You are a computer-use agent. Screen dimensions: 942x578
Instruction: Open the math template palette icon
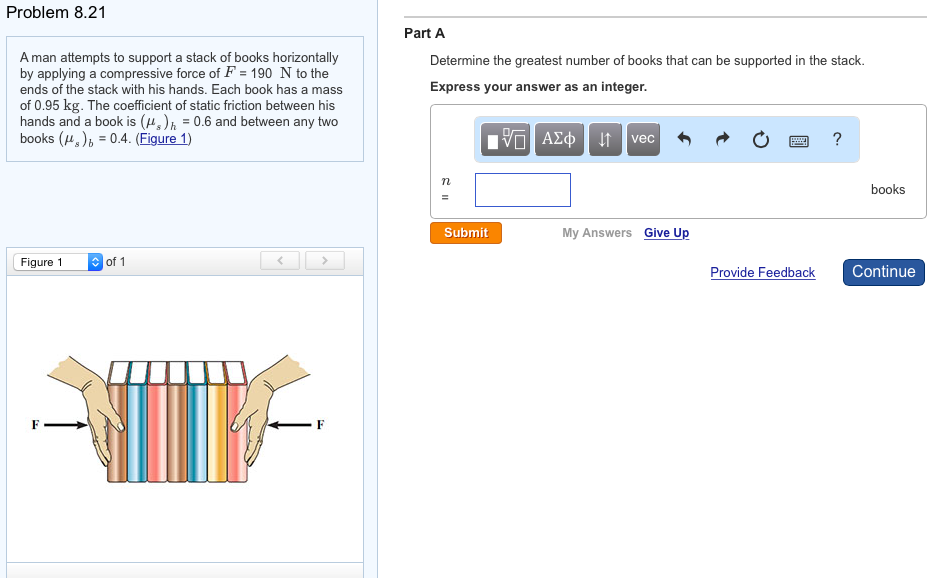pyautogui.click(x=503, y=139)
